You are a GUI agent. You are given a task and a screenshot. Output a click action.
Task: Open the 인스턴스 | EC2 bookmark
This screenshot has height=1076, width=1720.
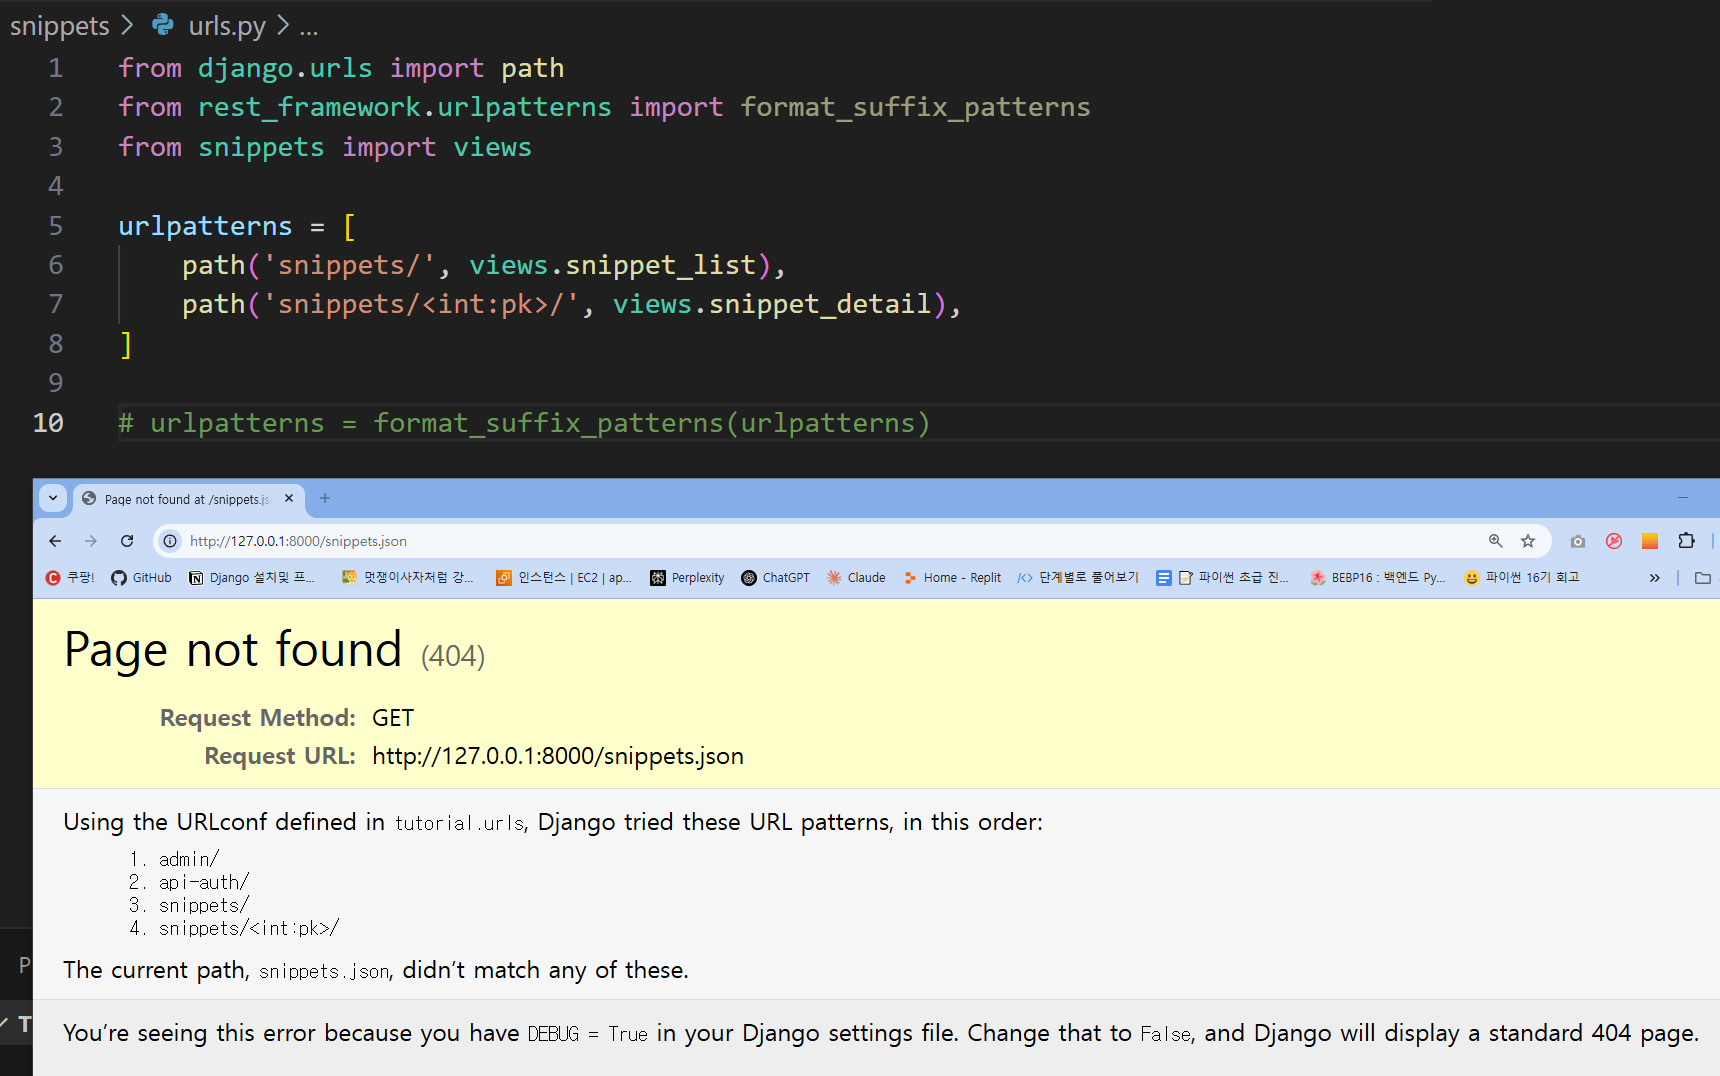pyautogui.click(x=564, y=578)
